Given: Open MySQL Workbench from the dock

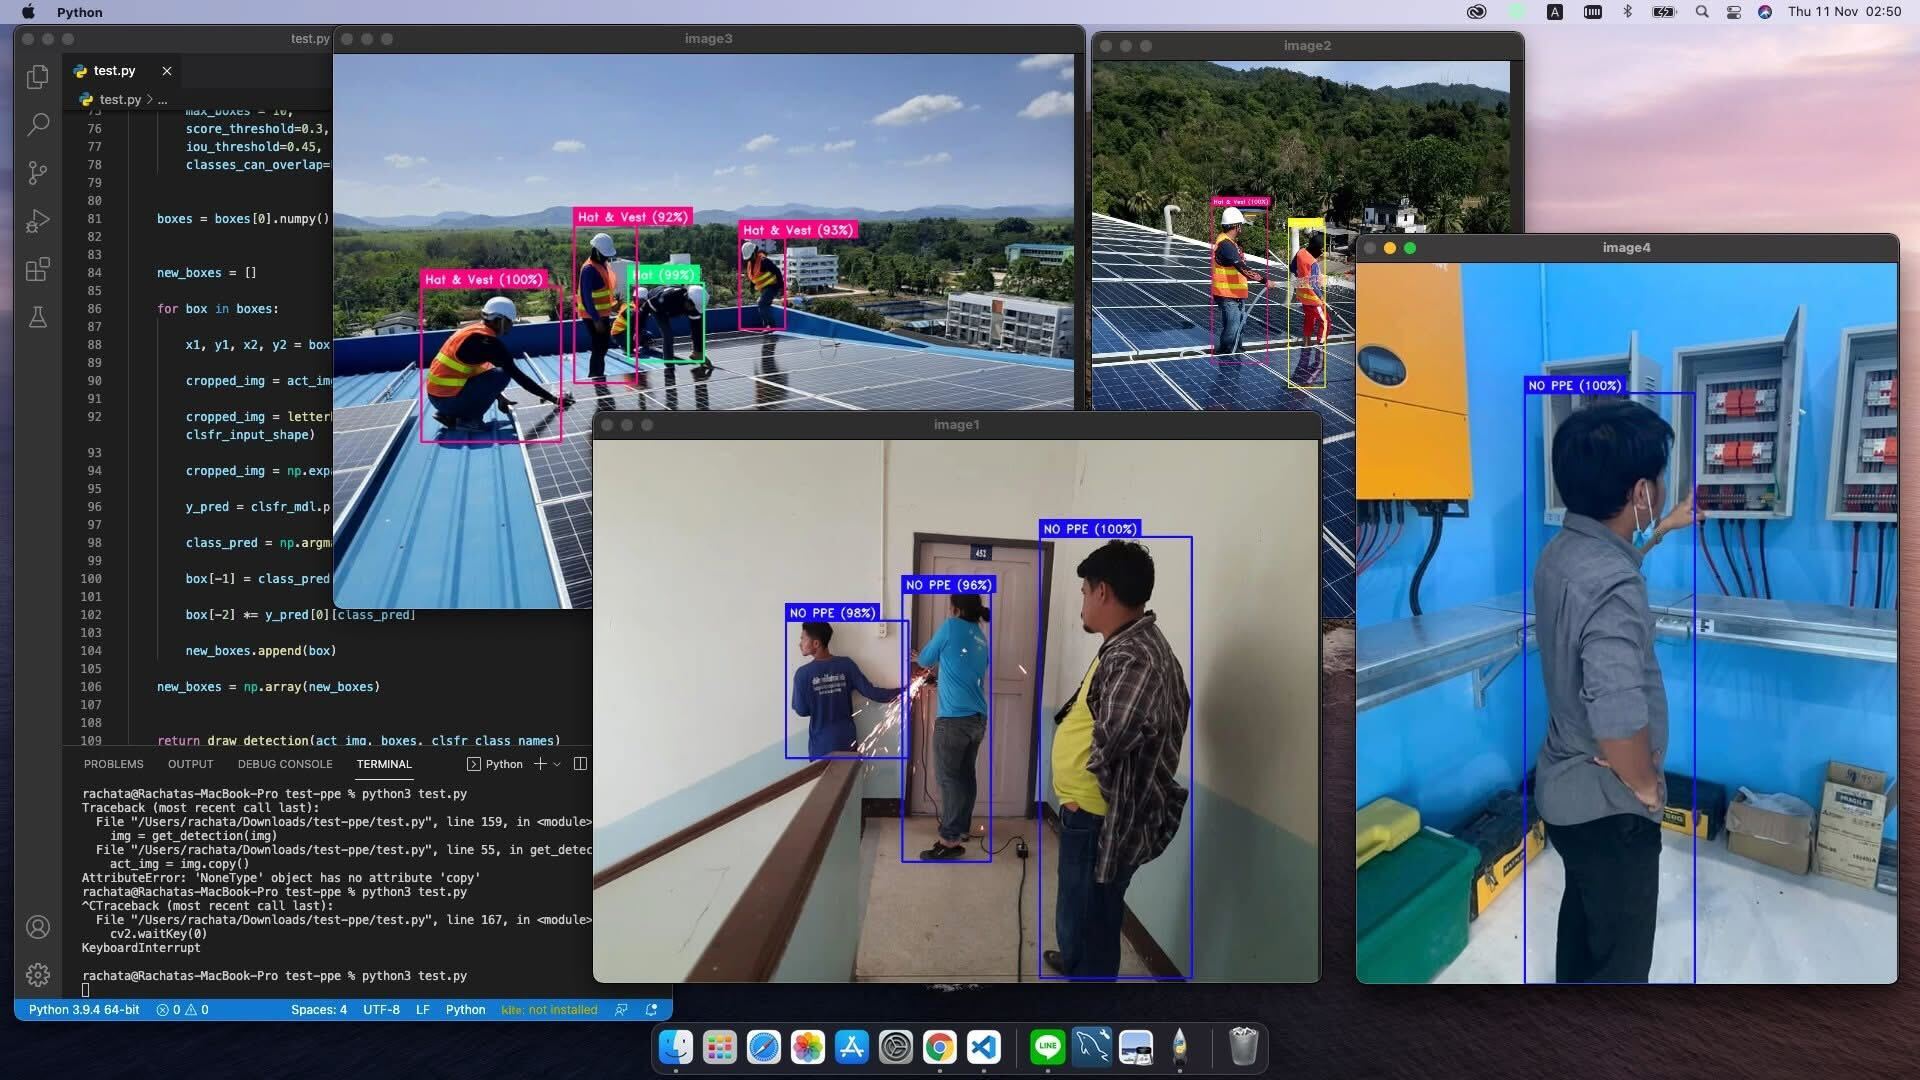Looking at the screenshot, I should [1091, 1047].
